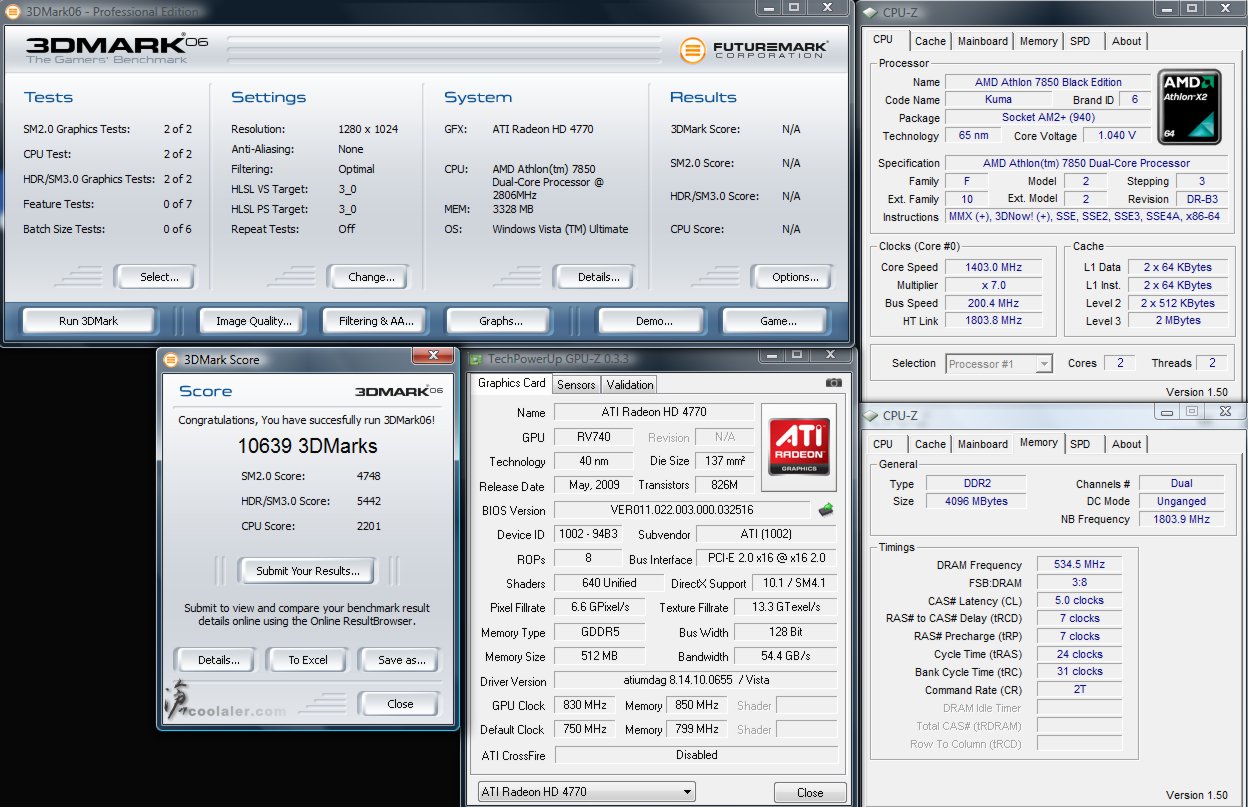Click the ATI CrossFire "Disabled" field
The image size is (1248, 807).
[x=695, y=755]
